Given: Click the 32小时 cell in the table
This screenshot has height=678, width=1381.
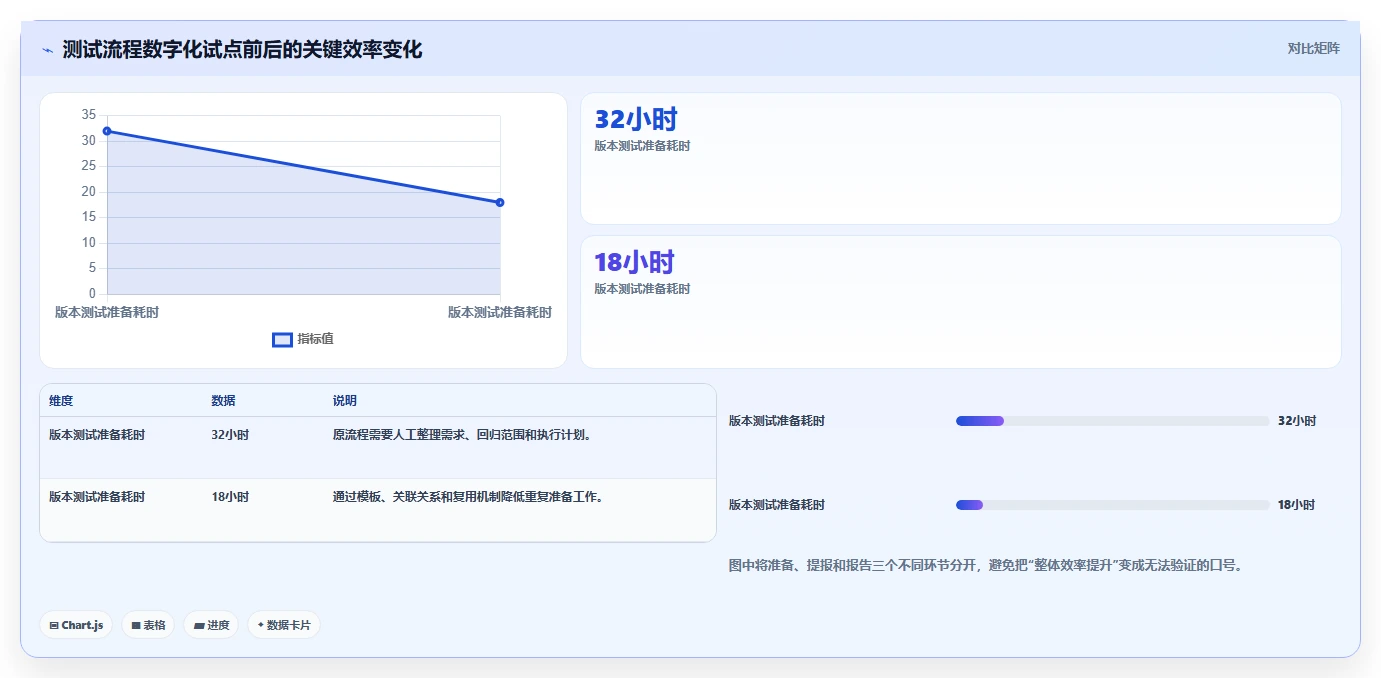Looking at the screenshot, I should (230, 435).
